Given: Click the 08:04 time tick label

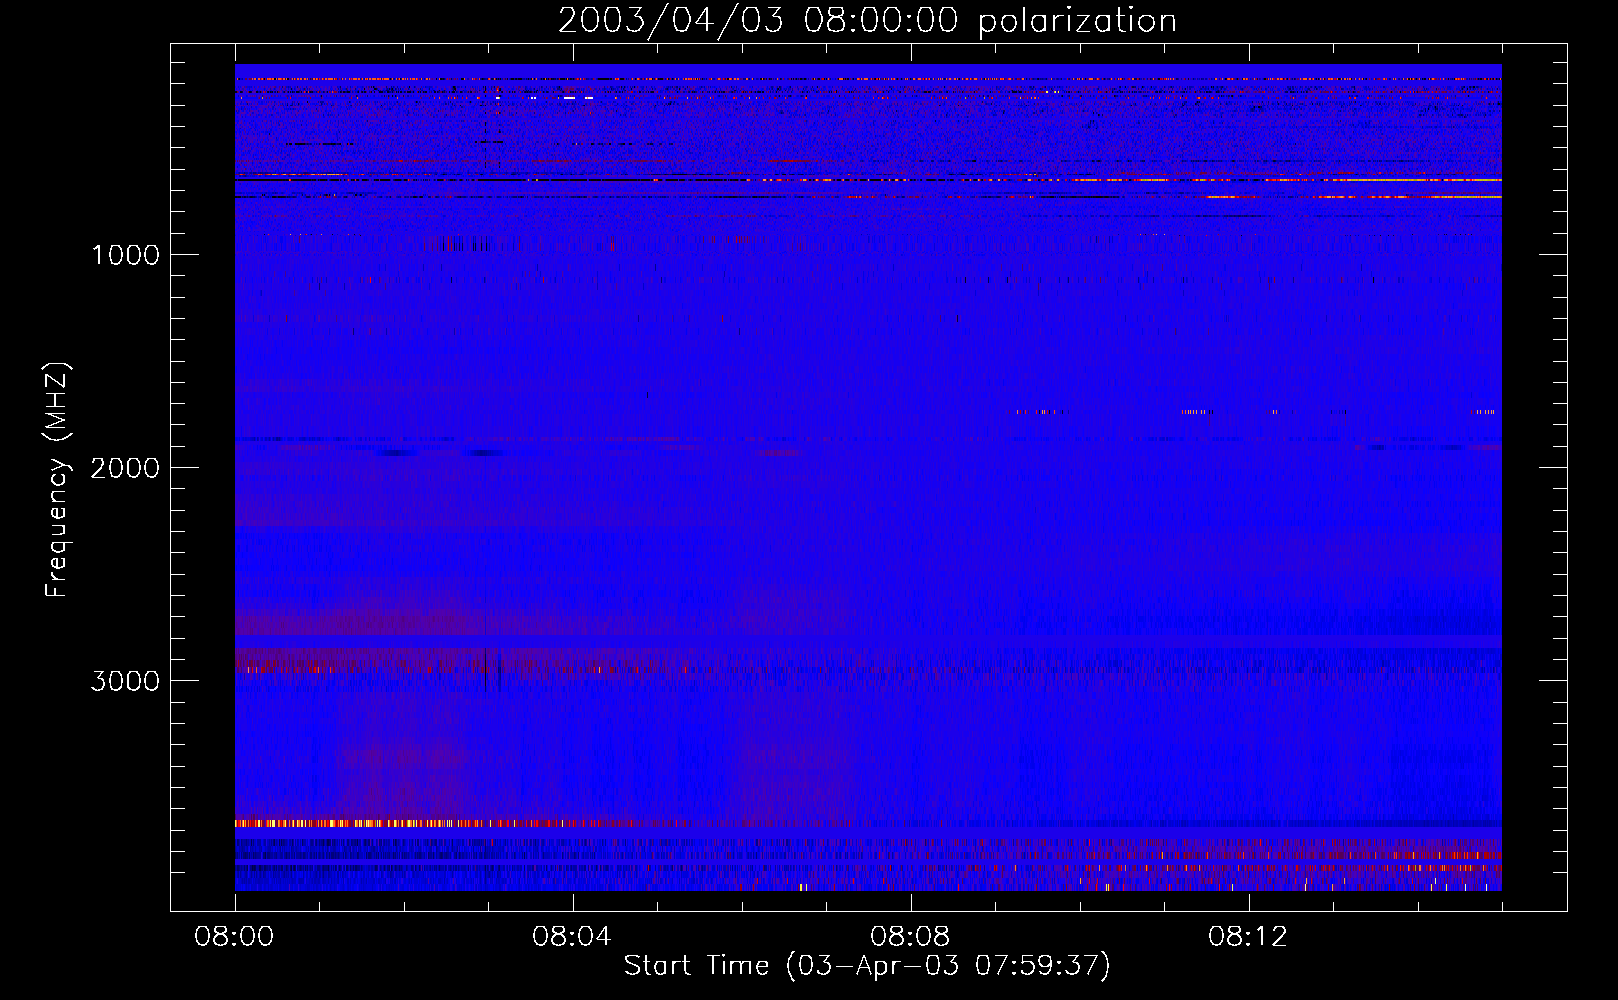Looking at the screenshot, I should coord(572,937).
